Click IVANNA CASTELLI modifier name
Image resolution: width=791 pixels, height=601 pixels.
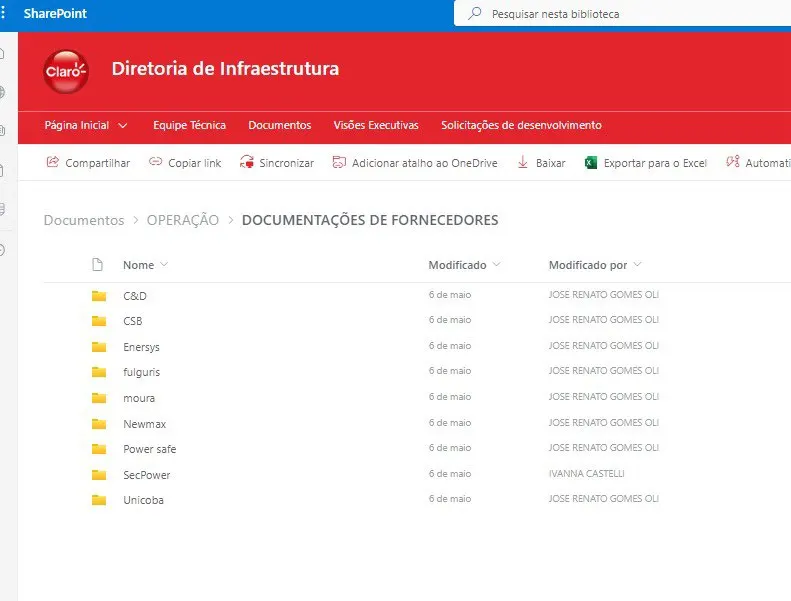pyautogui.click(x=586, y=473)
